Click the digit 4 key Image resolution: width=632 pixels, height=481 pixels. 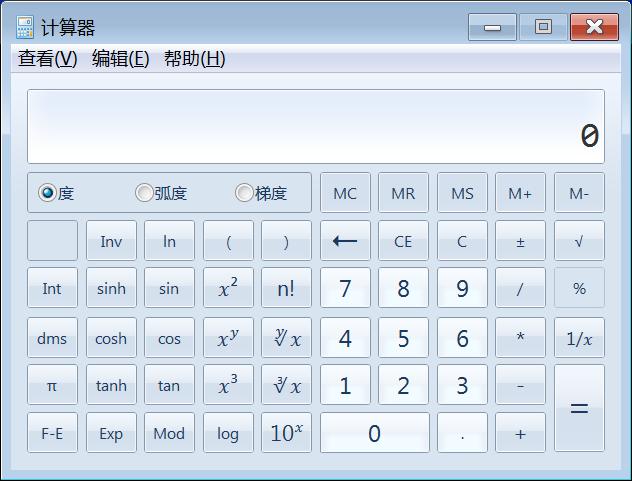345,337
